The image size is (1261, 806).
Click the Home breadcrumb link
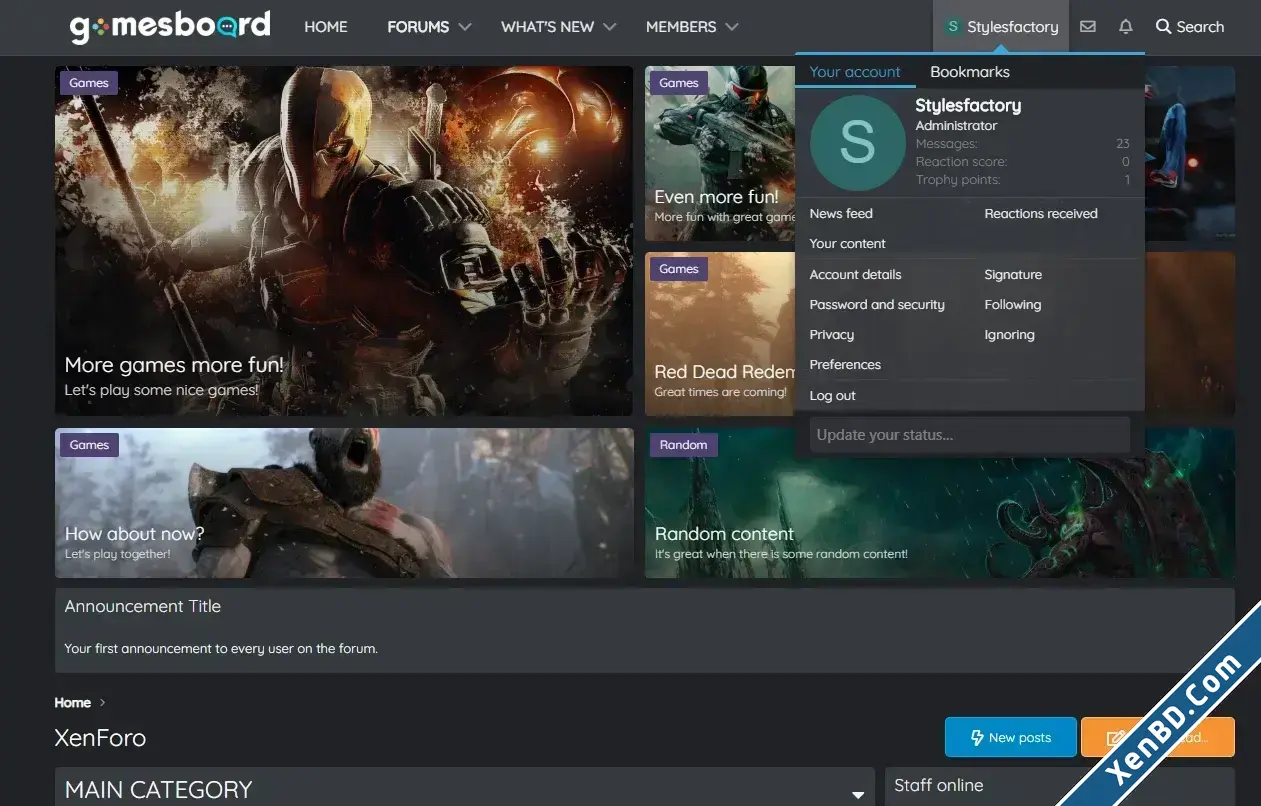[x=73, y=703]
